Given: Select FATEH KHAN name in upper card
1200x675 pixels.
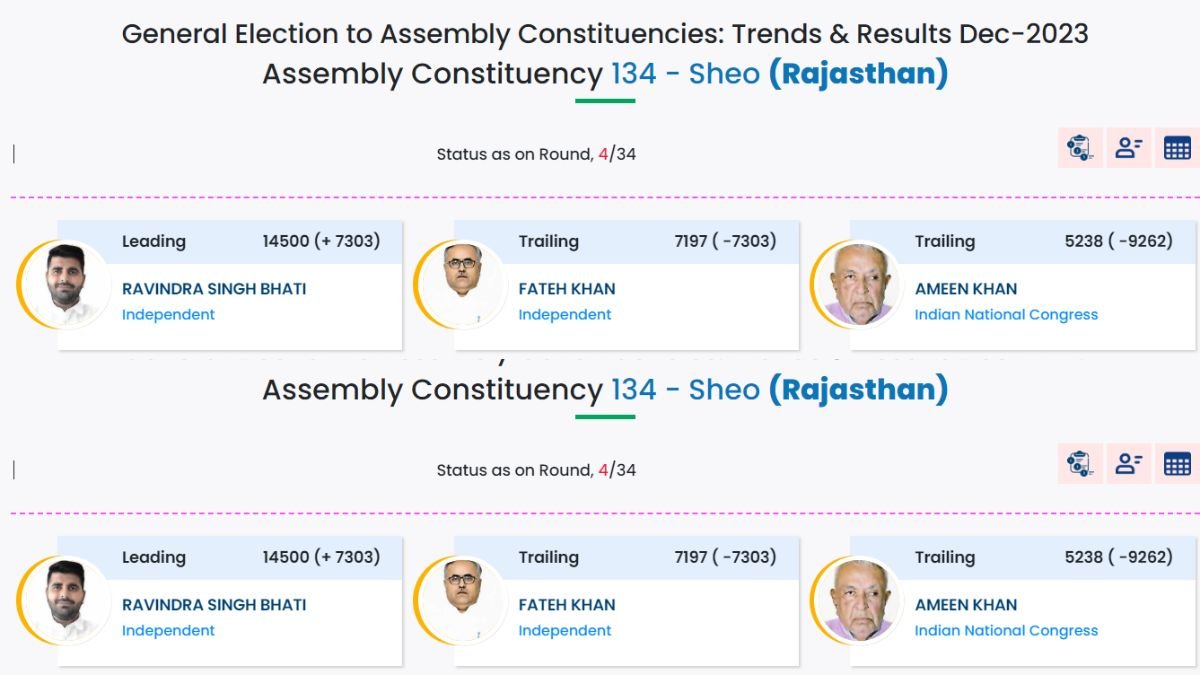Looking at the screenshot, I should point(566,289).
